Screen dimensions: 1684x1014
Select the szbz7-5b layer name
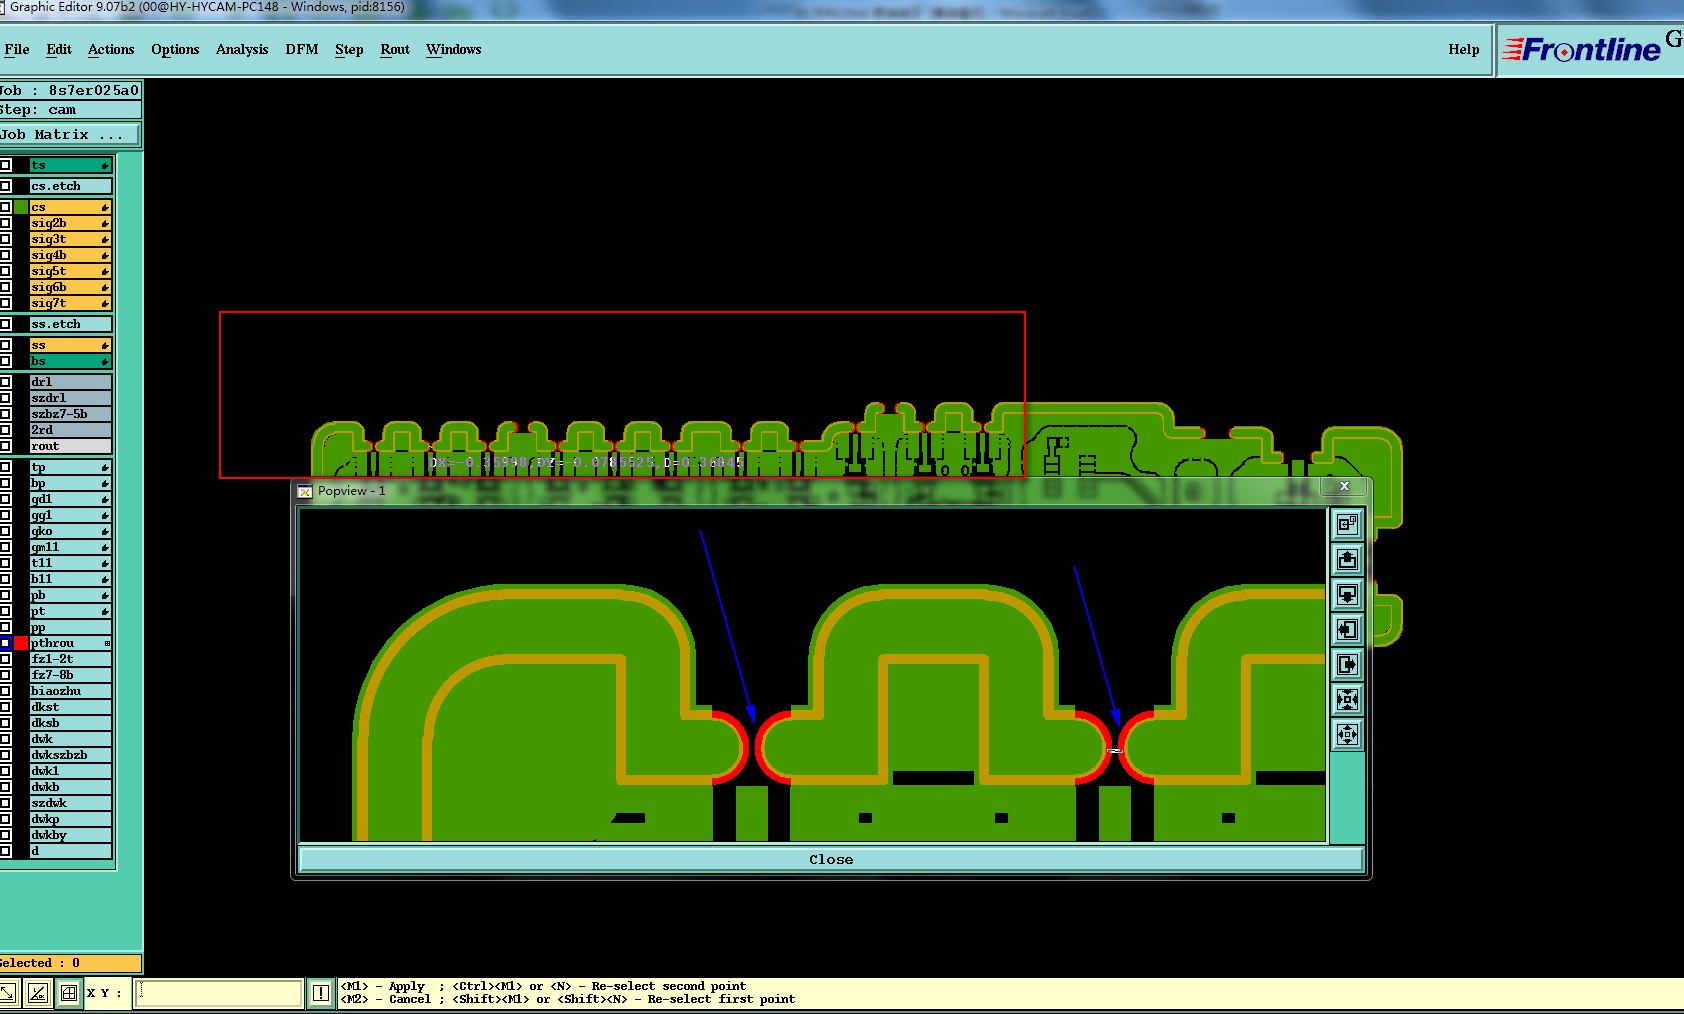pyautogui.click(x=70, y=414)
